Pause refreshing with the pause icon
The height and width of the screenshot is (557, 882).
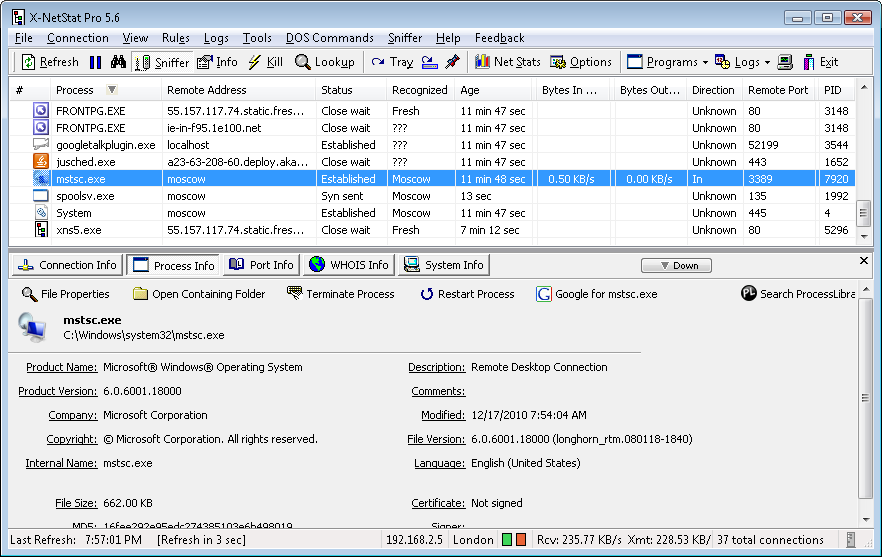(x=96, y=62)
